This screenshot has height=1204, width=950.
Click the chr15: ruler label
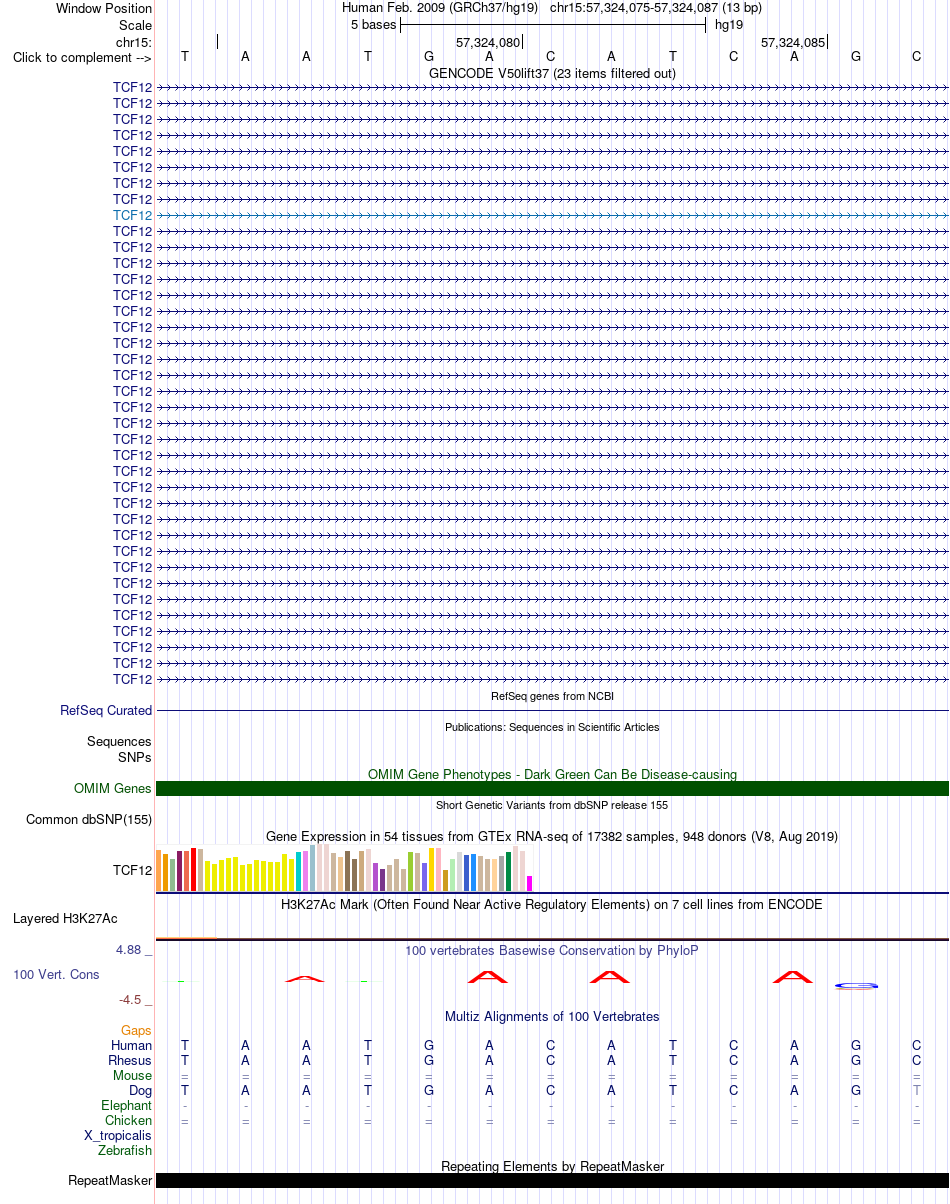(x=134, y=42)
